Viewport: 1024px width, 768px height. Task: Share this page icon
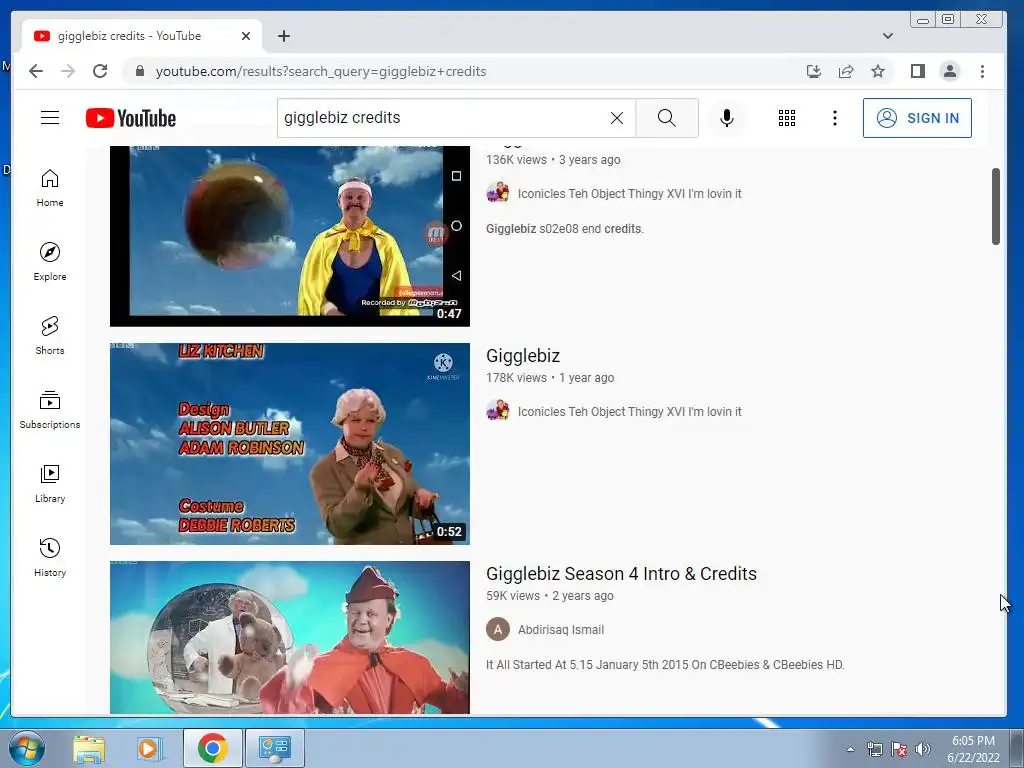(x=846, y=71)
